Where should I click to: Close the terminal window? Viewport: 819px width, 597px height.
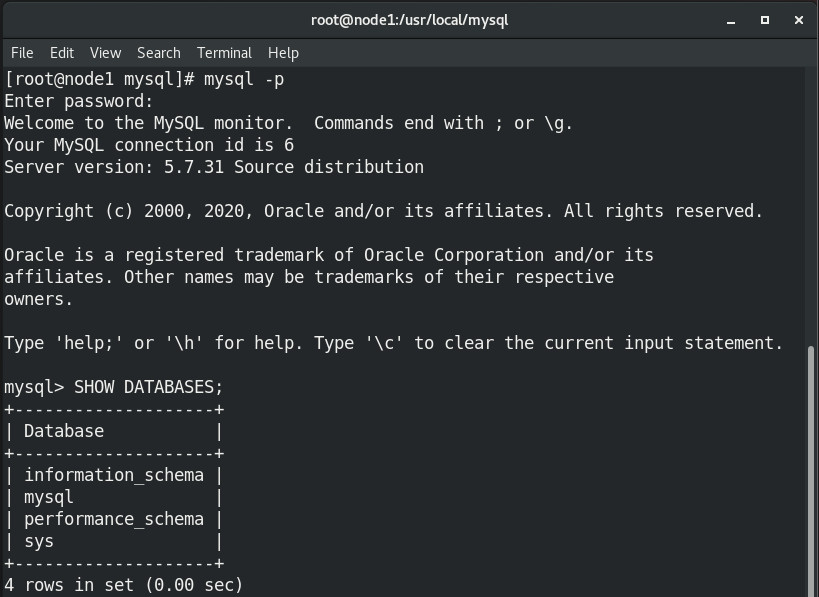click(x=799, y=20)
